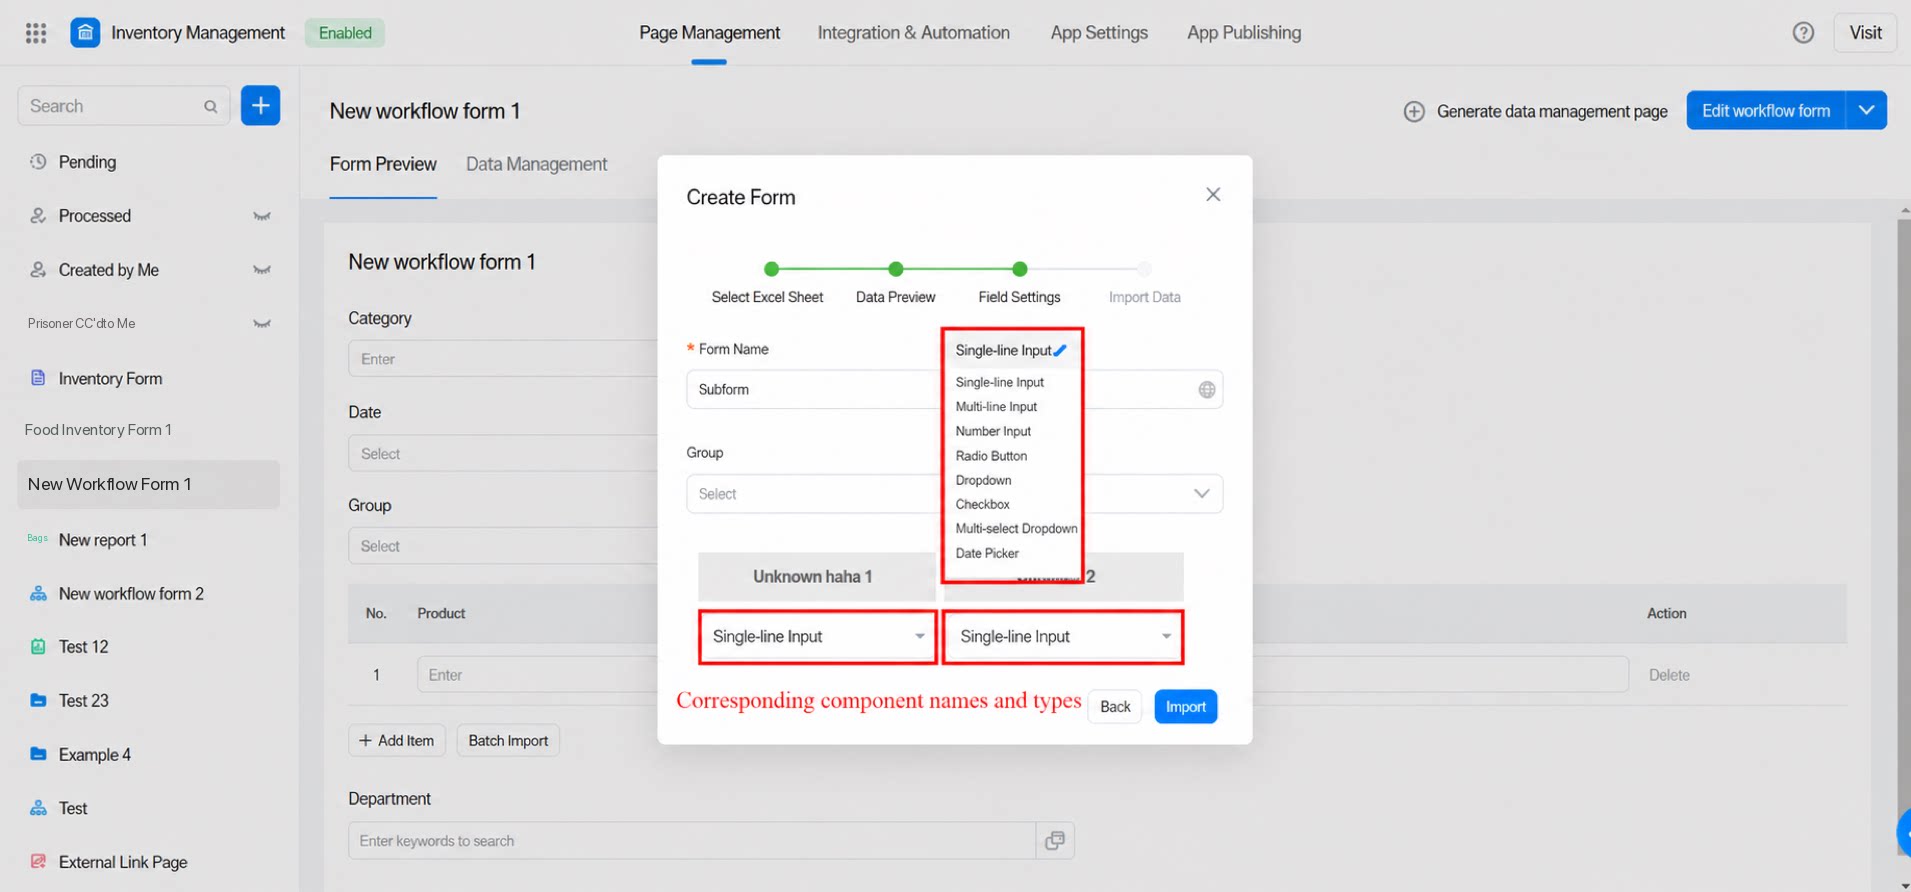Click the blue plus add-page button
This screenshot has height=892, width=1911.
(260, 105)
